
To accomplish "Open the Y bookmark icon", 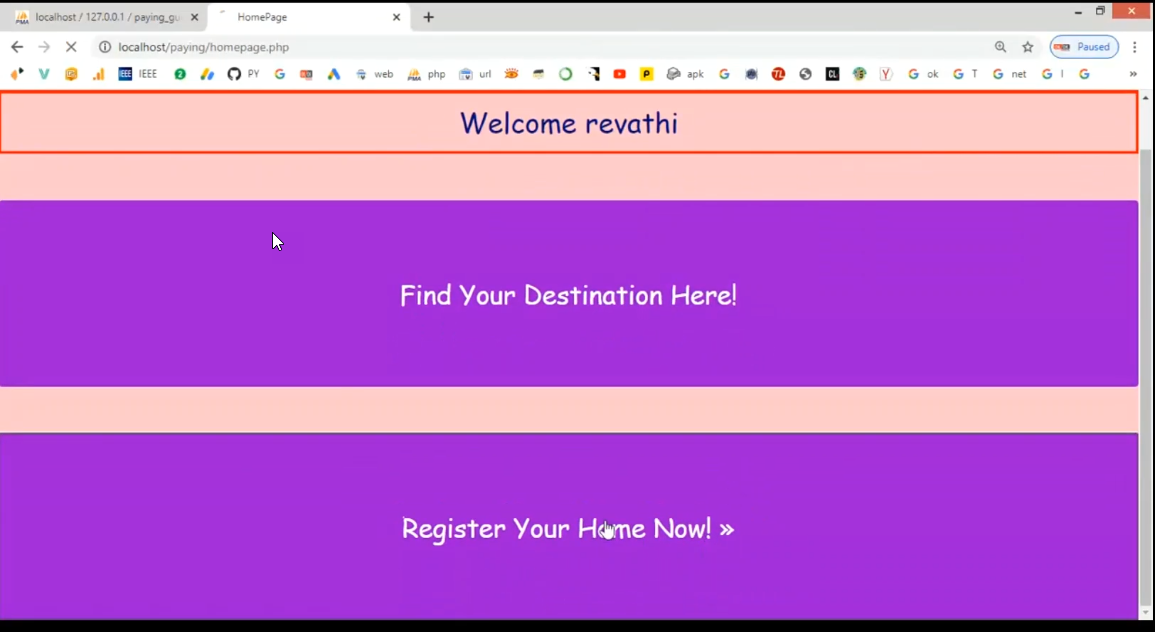I will 886,74.
